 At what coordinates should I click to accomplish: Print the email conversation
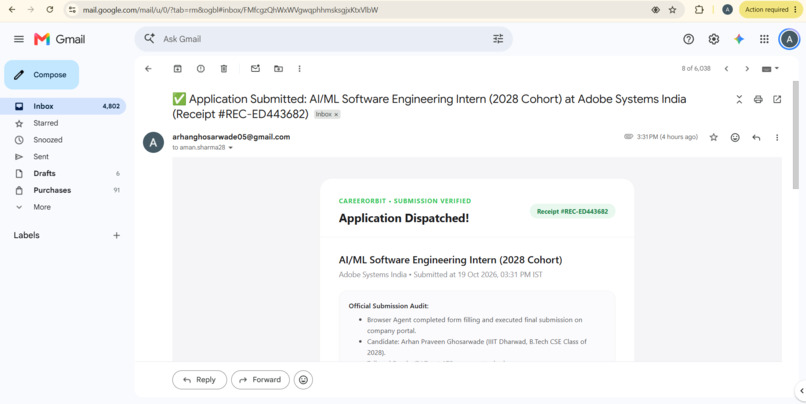758,100
